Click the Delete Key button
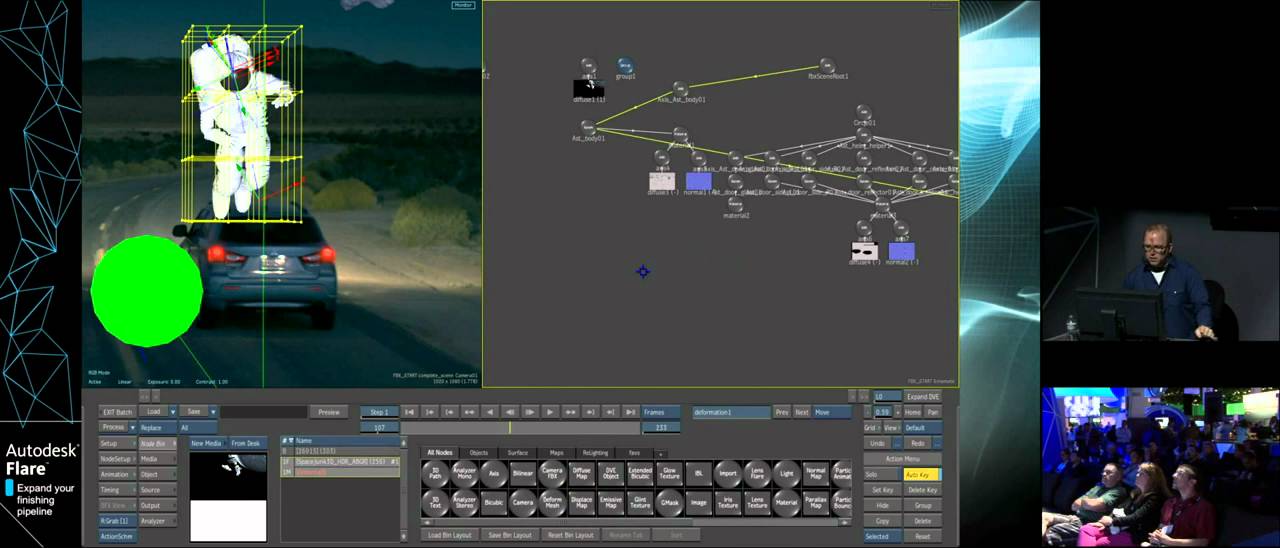 pyautogui.click(x=921, y=490)
